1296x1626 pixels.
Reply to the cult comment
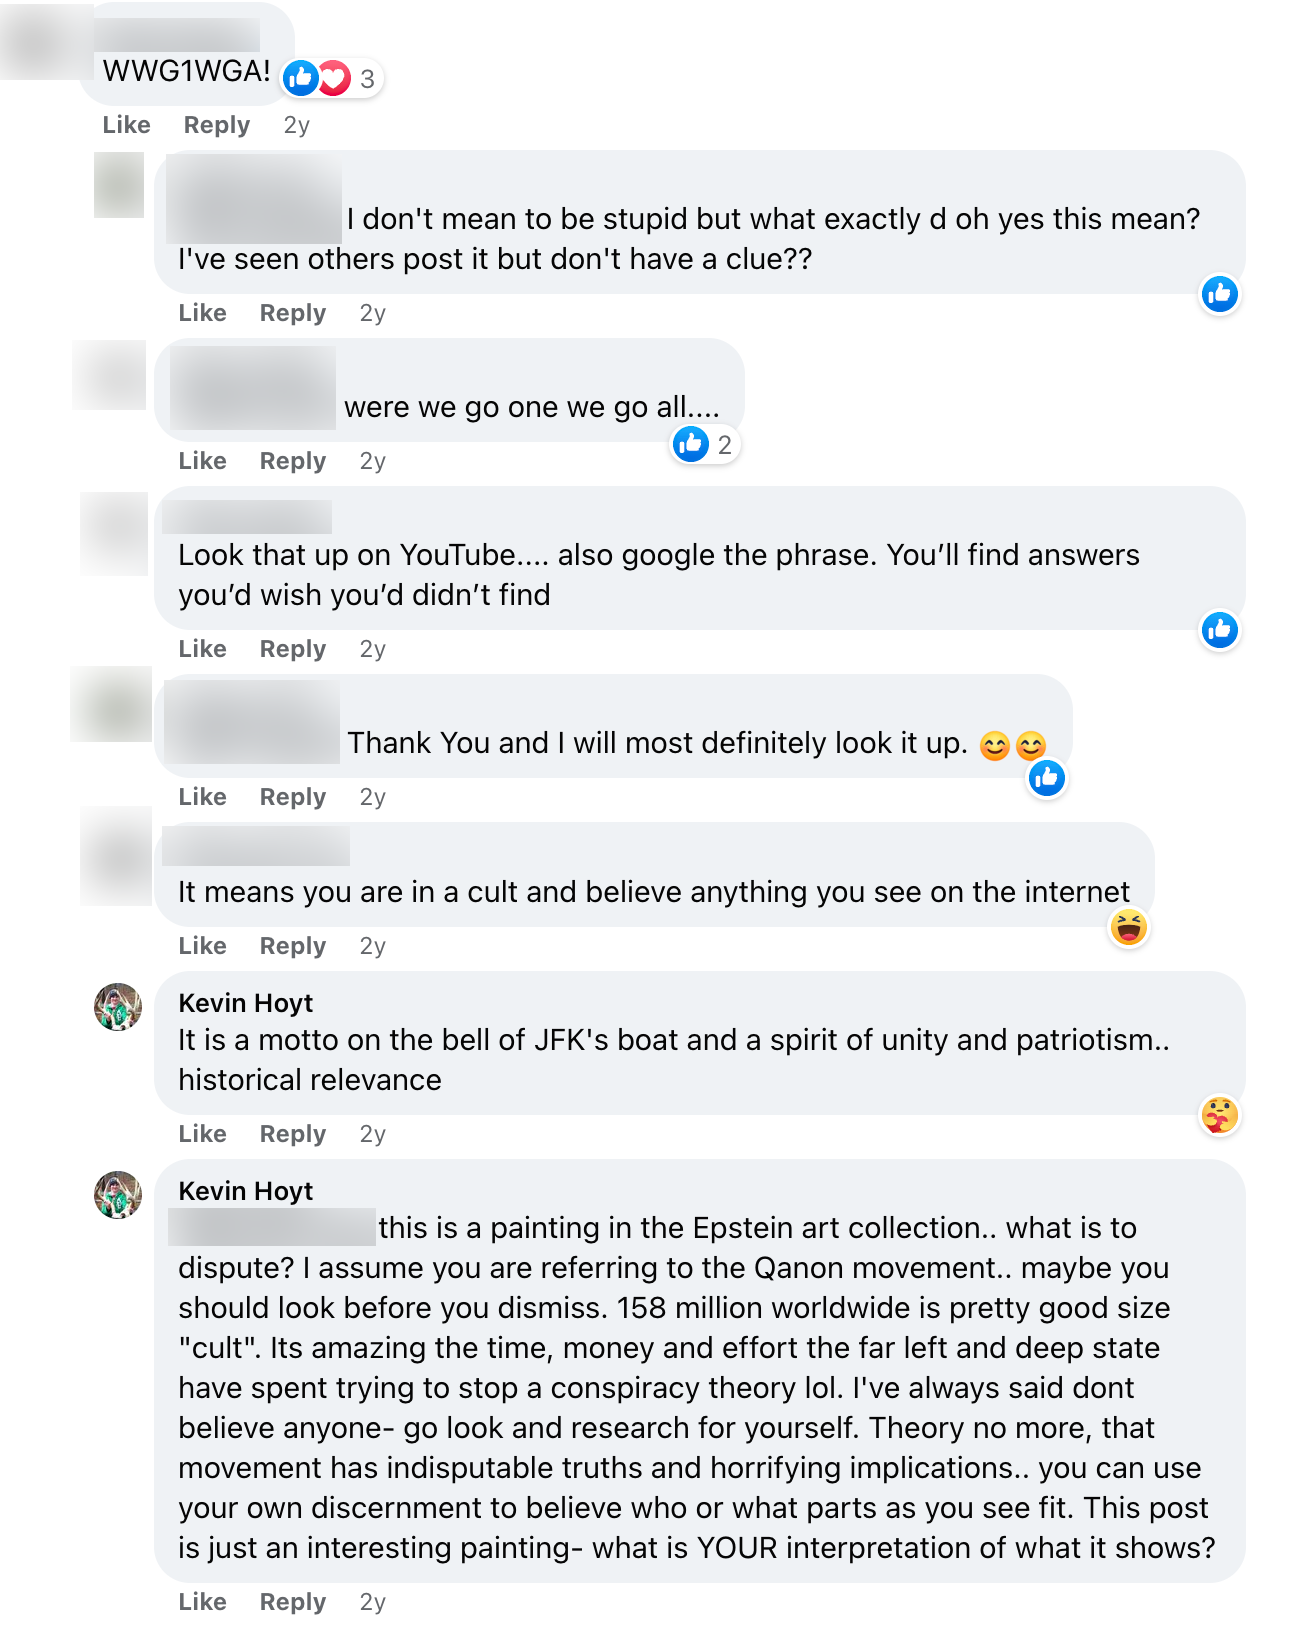coord(292,946)
